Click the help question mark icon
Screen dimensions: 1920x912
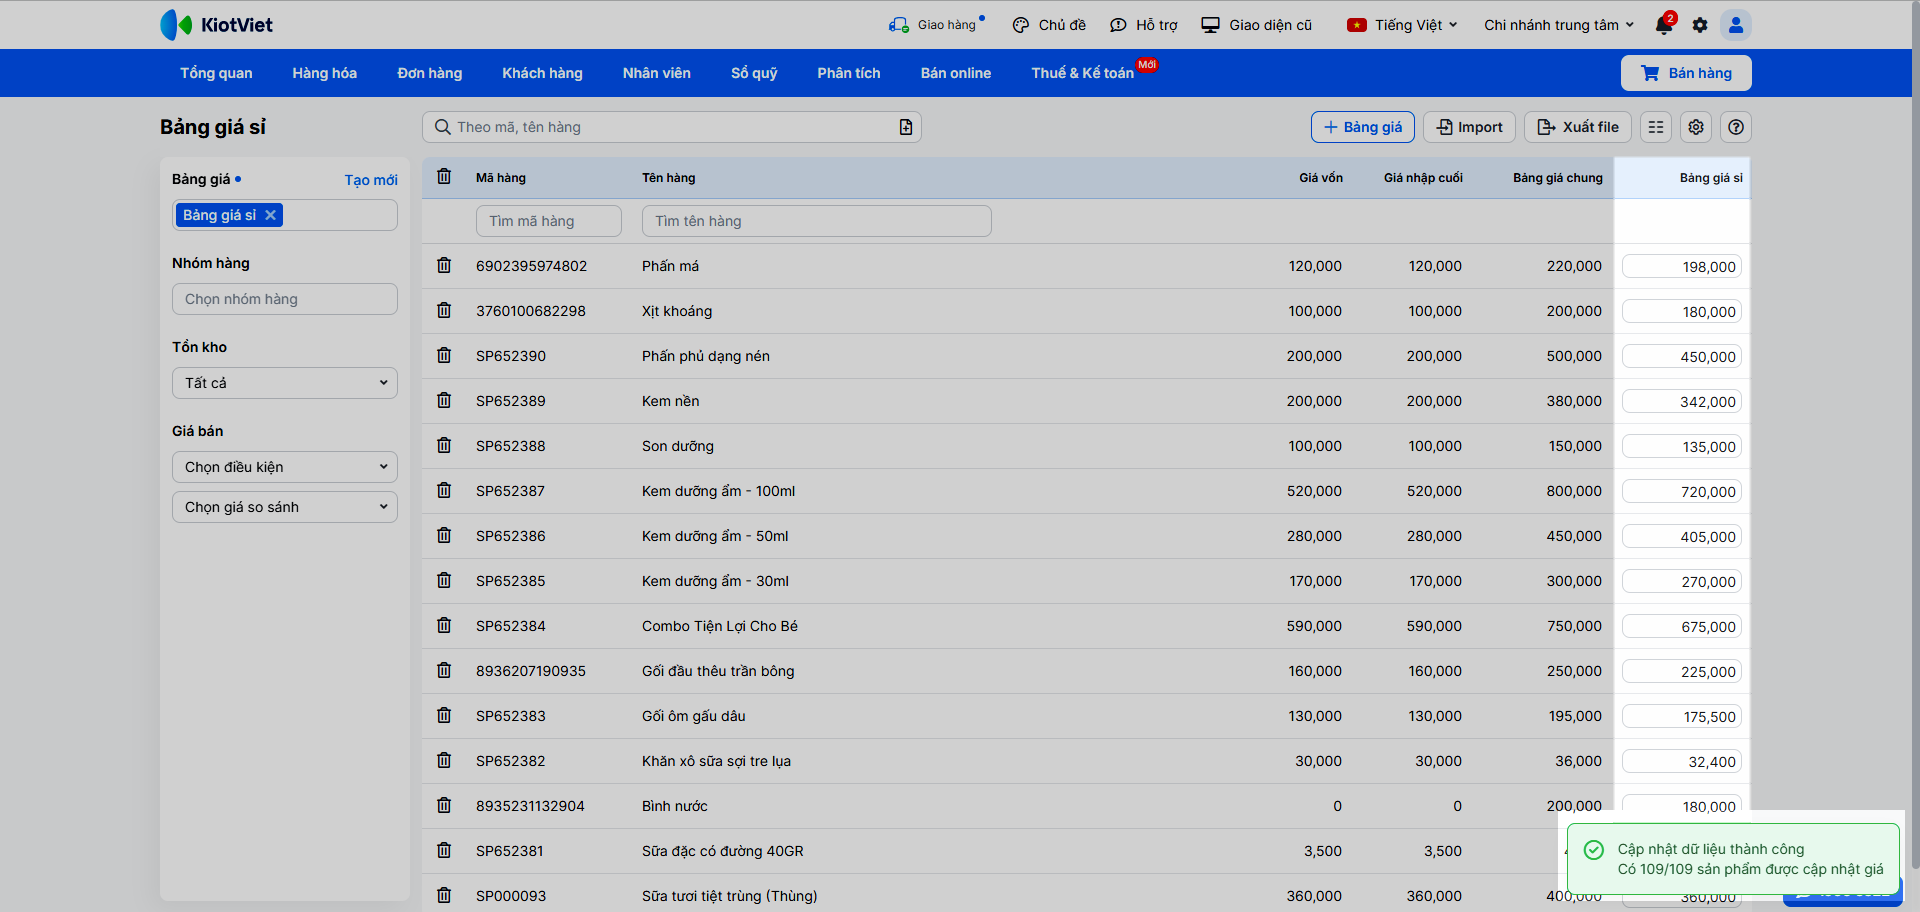(1736, 127)
